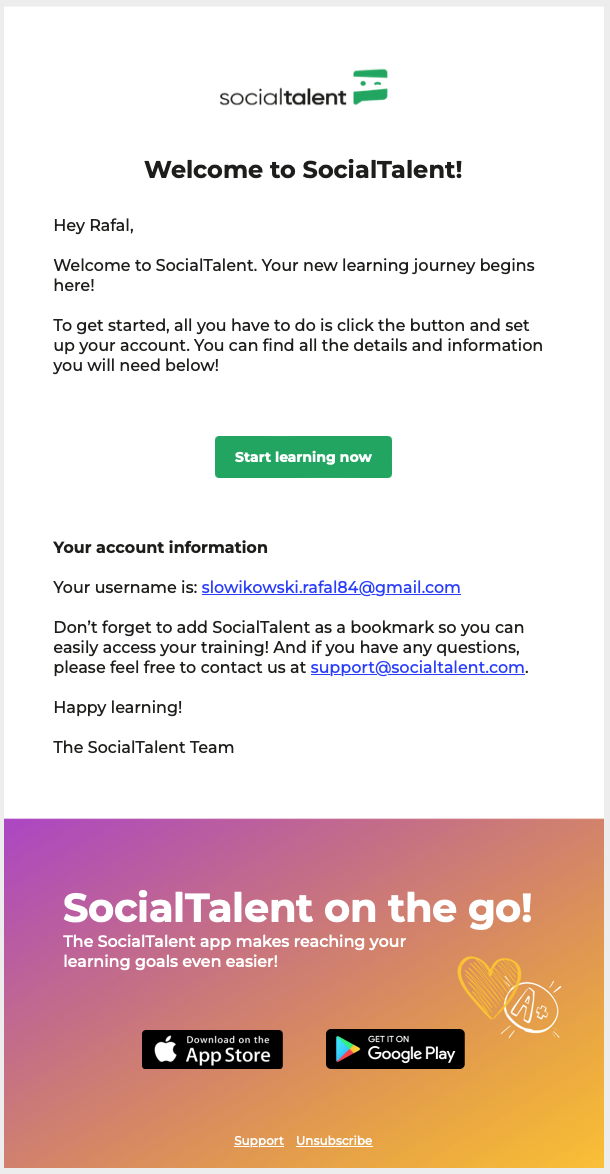Screen dimensions: 610x1174
Task: Open the Support footer link
Action: pos(259,1141)
